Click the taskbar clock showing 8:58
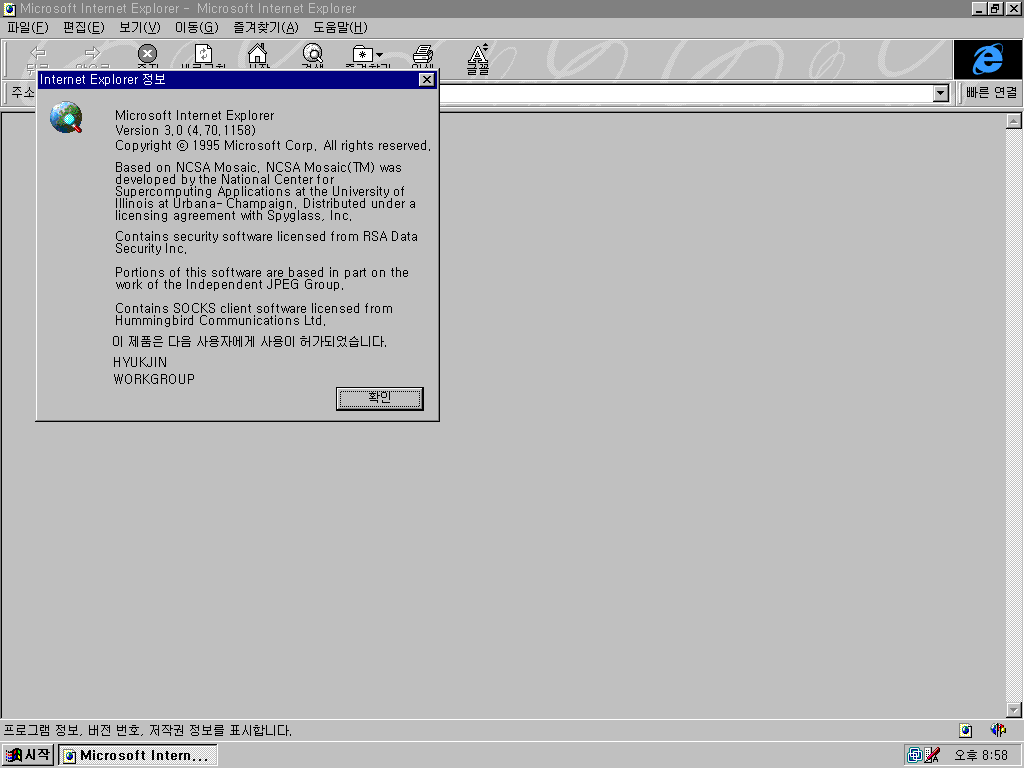The image size is (1024, 768). (x=981, y=756)
